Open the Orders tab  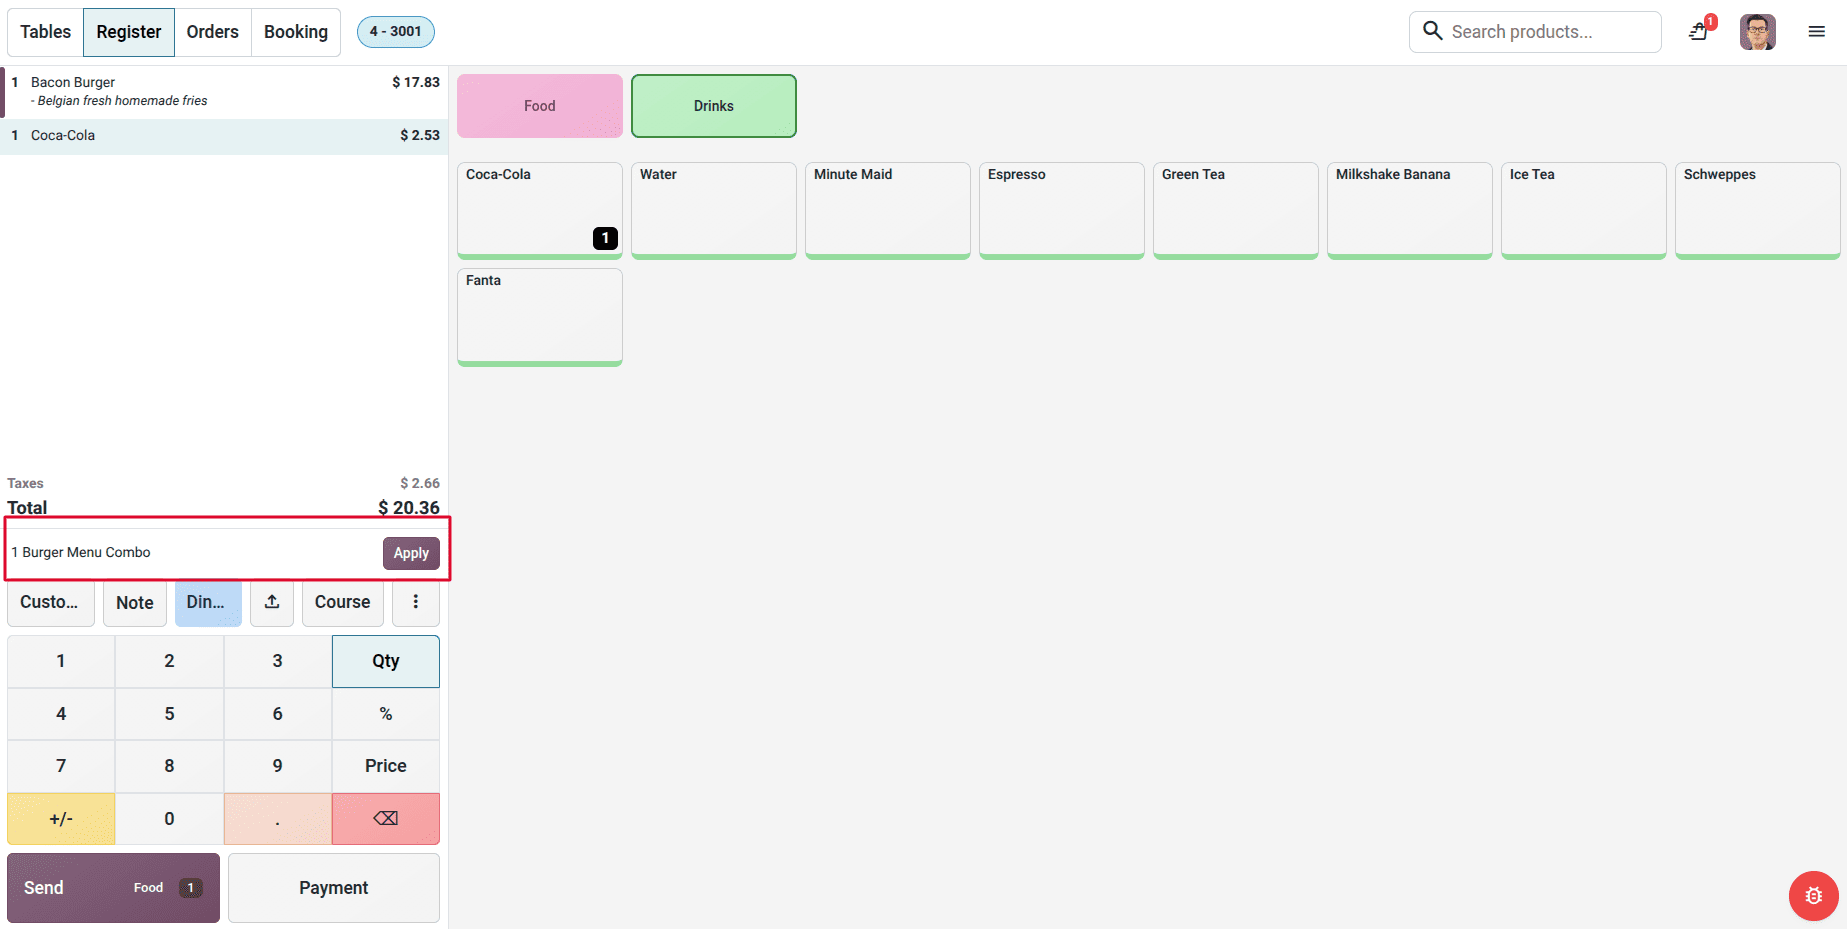tap(213, 32)
